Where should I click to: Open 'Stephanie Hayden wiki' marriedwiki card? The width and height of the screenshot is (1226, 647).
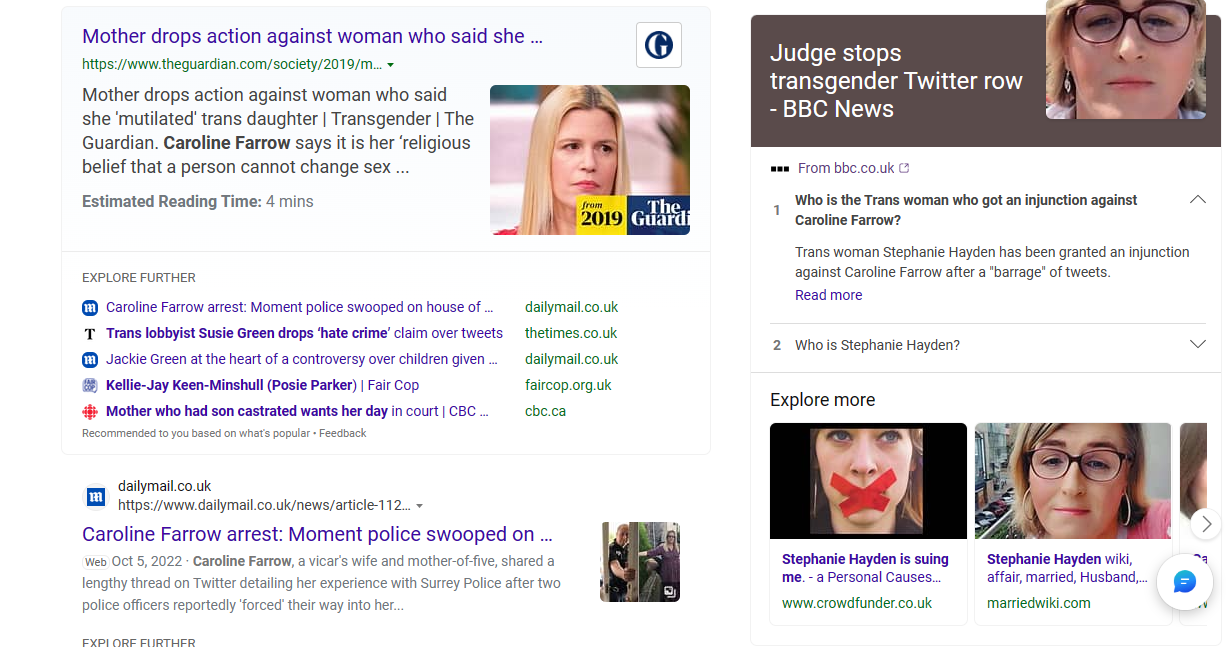(x=1069, y=568)
